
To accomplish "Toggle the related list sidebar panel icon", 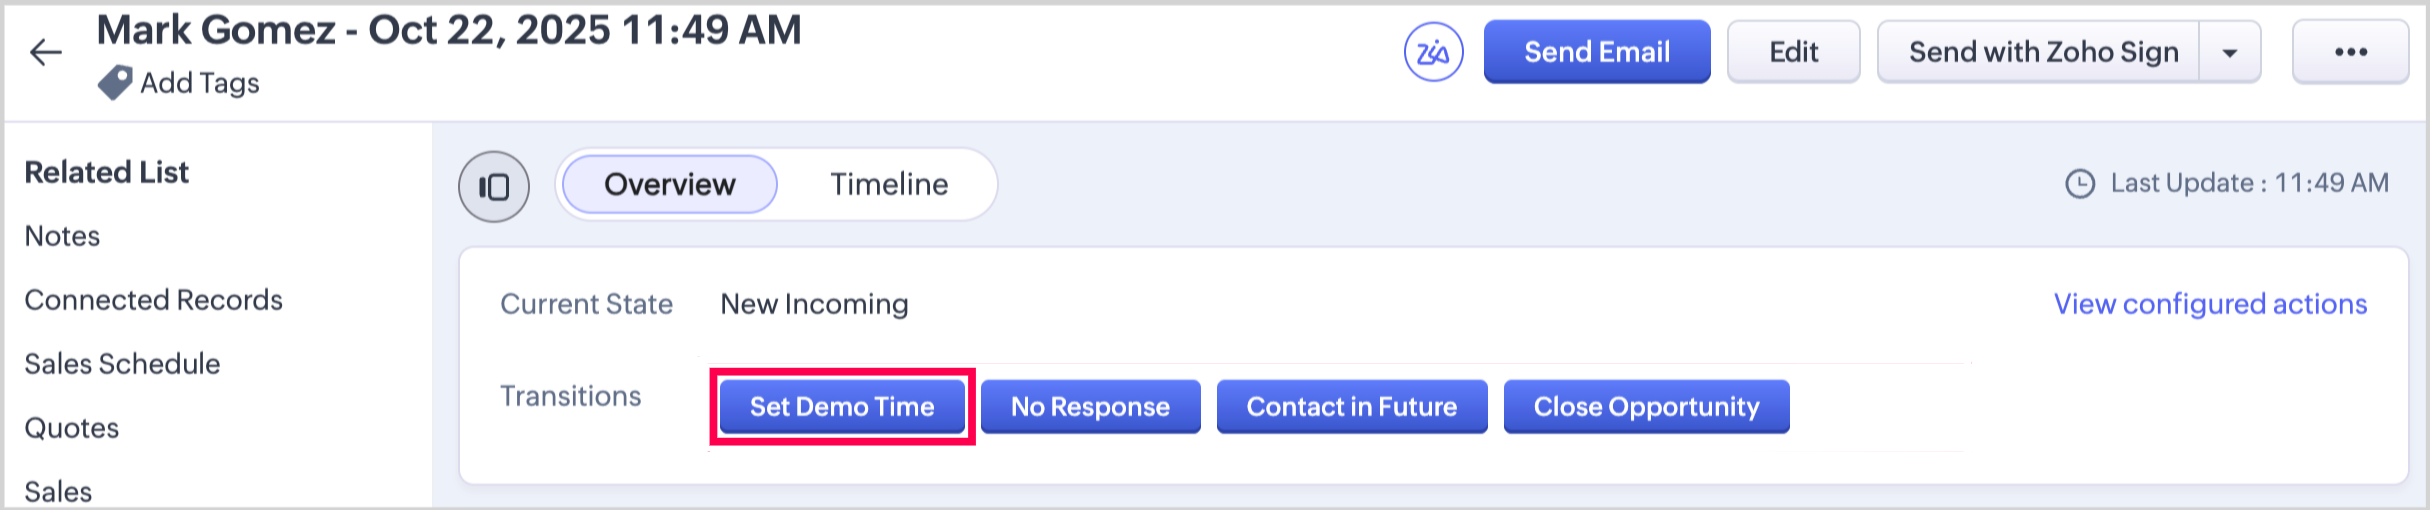I will [x=494, y=186].
